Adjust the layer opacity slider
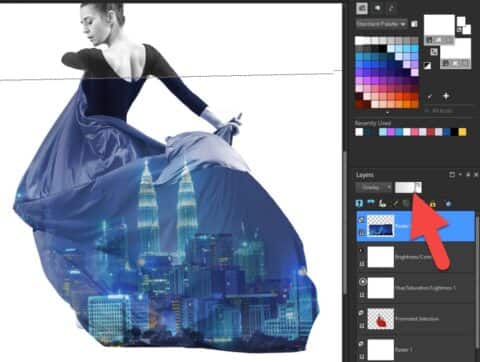Image resolution: width=480 pixels, height=362 pixels. [404, 187]
